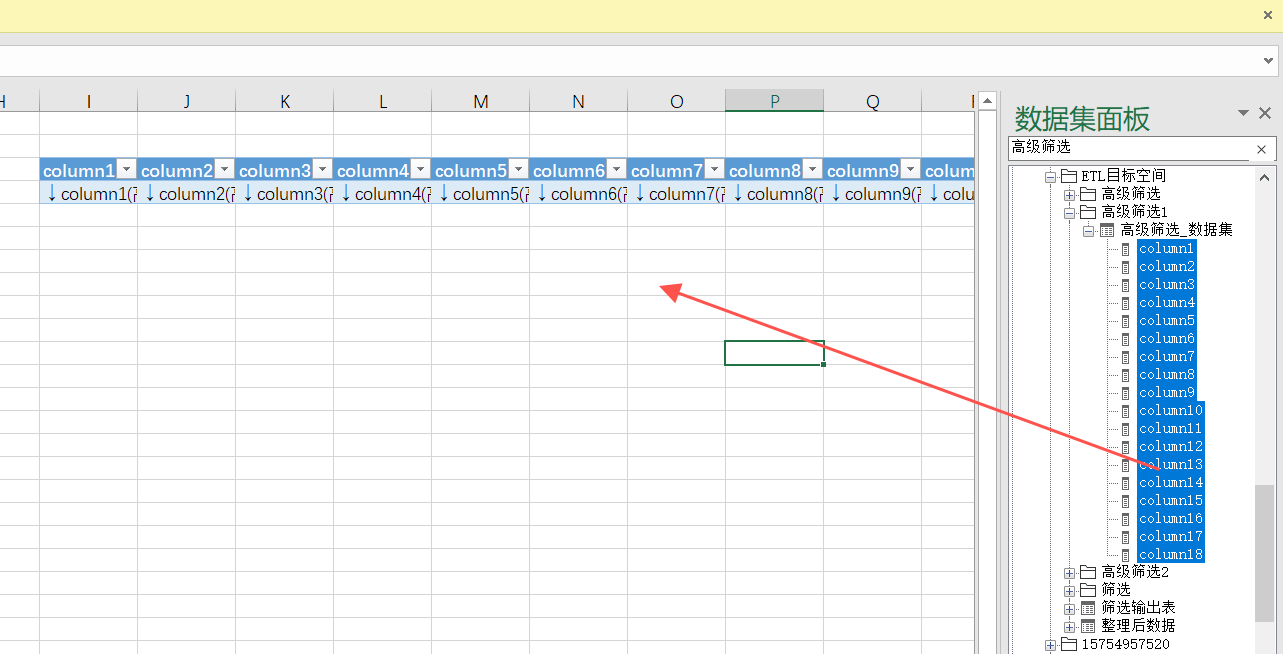Collapse the 高级筛选1 tree node
Screen dimensions: 1283x654
click(x=1069, y=213)
